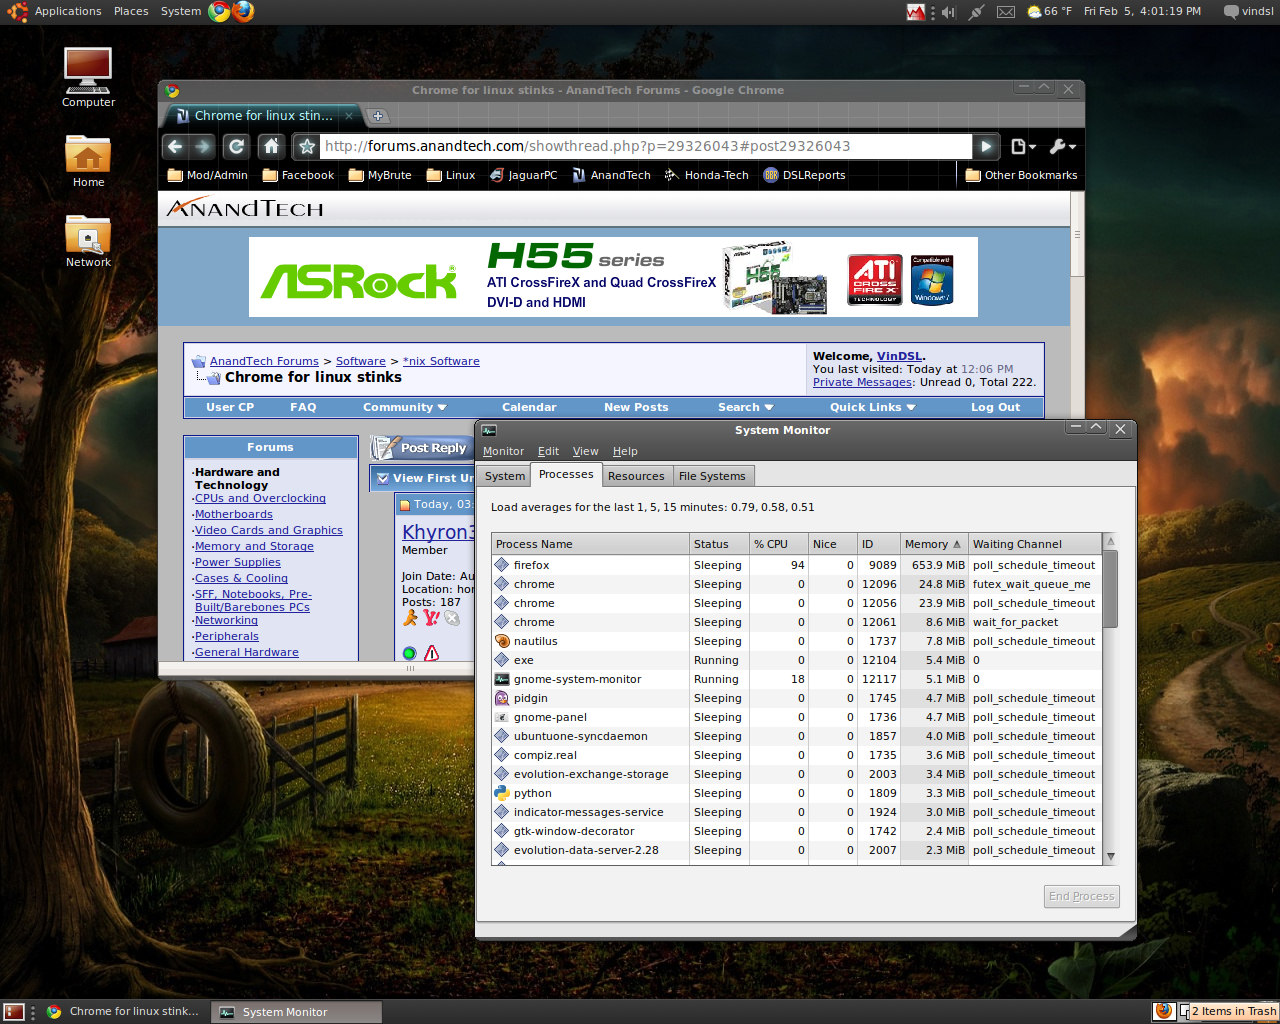This screenshot has width=1280, height=1024.
Task: Open Quick Links forum menu
Action: click(872, 407)
